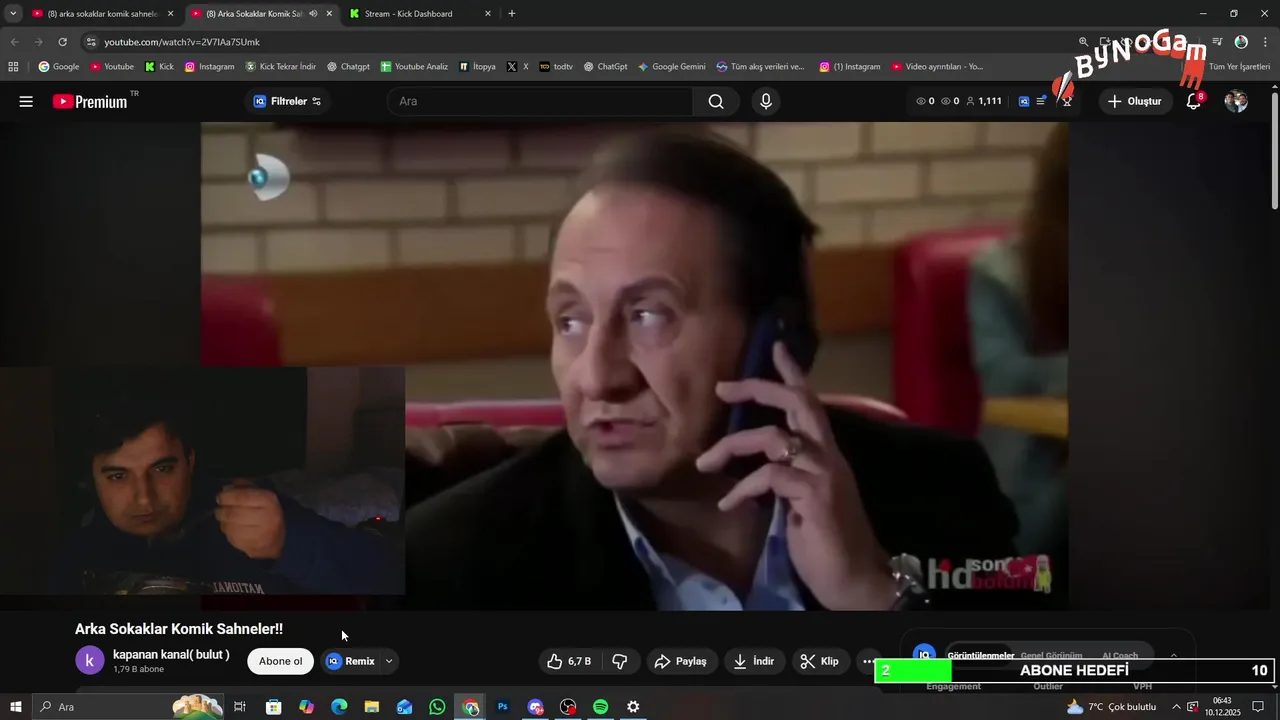Open more actions three-dot menu under video

click(x=868, y=661)
